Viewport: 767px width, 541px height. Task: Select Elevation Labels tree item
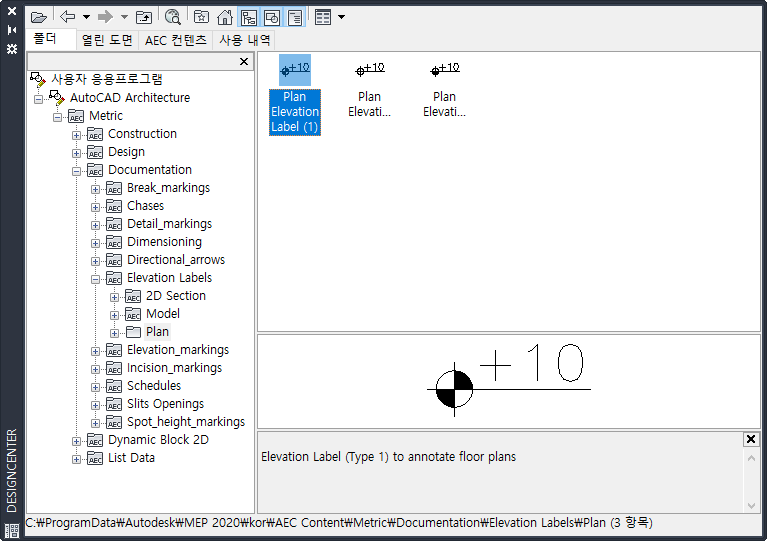click(169, 278)
